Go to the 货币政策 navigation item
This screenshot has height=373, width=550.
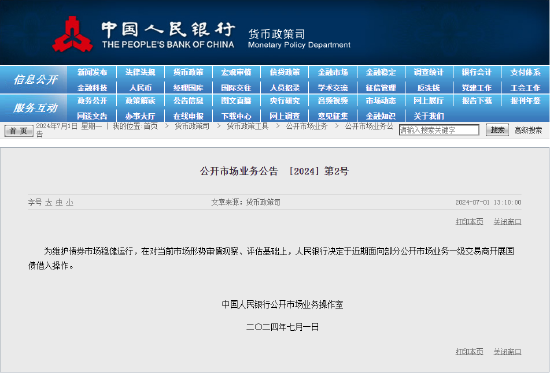[x=188, y=72]
